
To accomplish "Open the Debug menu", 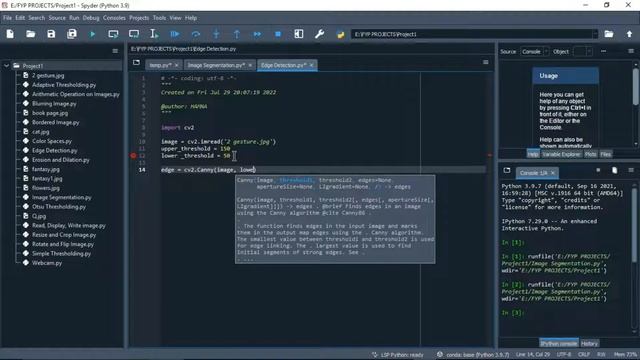I will (x=91, y=18).
